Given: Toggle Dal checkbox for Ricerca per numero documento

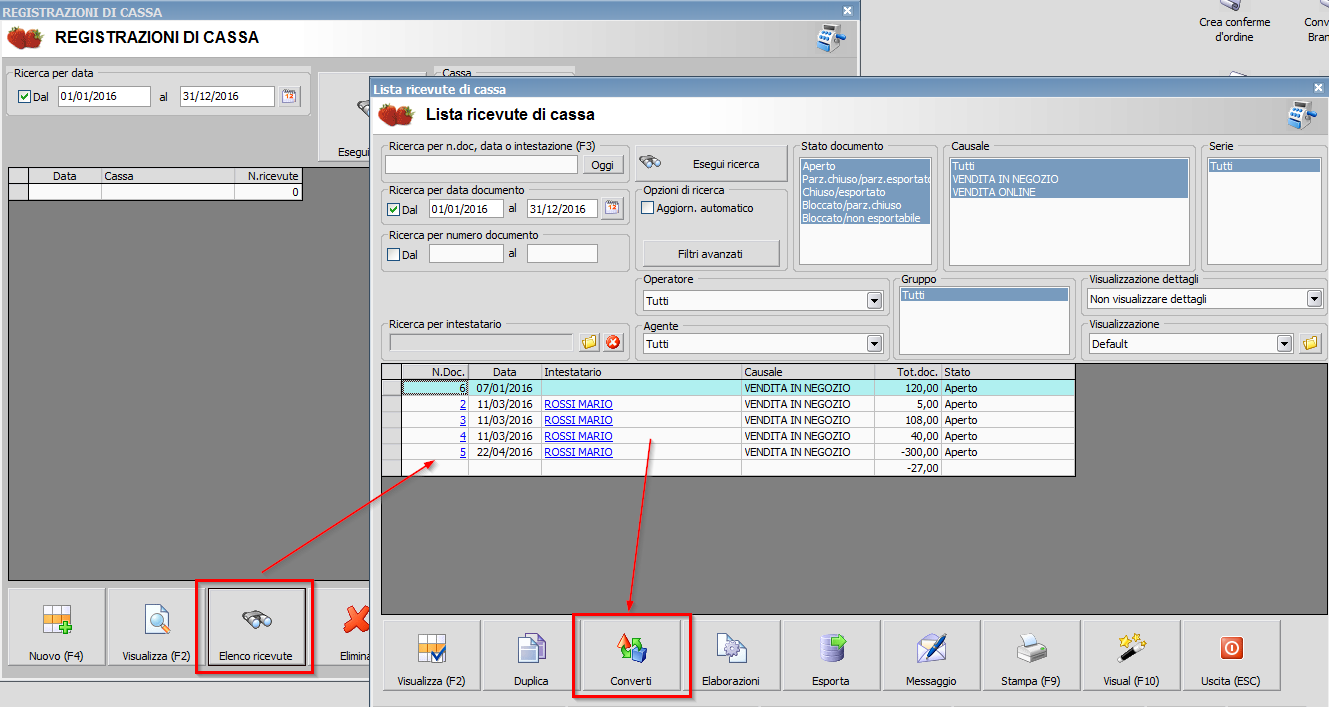Looking at the screenshot, I should tap(393, 254).
